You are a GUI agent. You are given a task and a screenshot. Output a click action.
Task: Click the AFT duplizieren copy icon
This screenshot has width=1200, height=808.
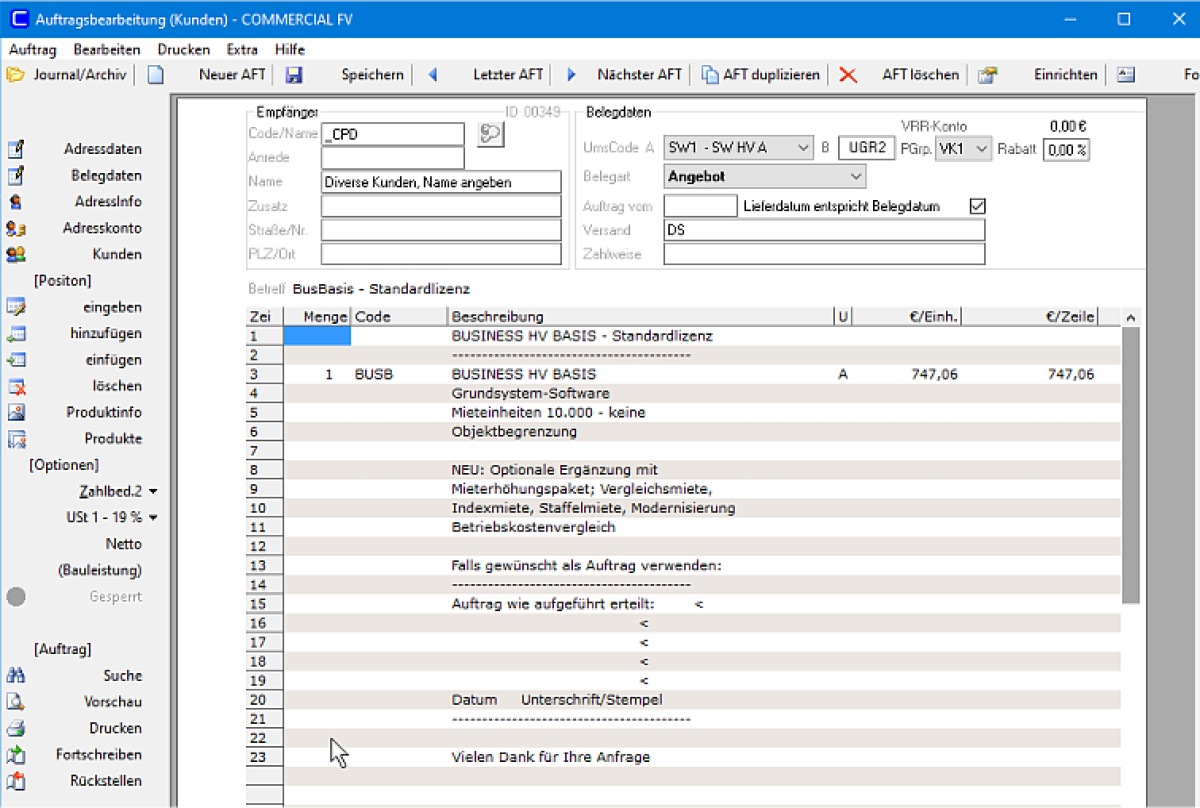[710, 75]
